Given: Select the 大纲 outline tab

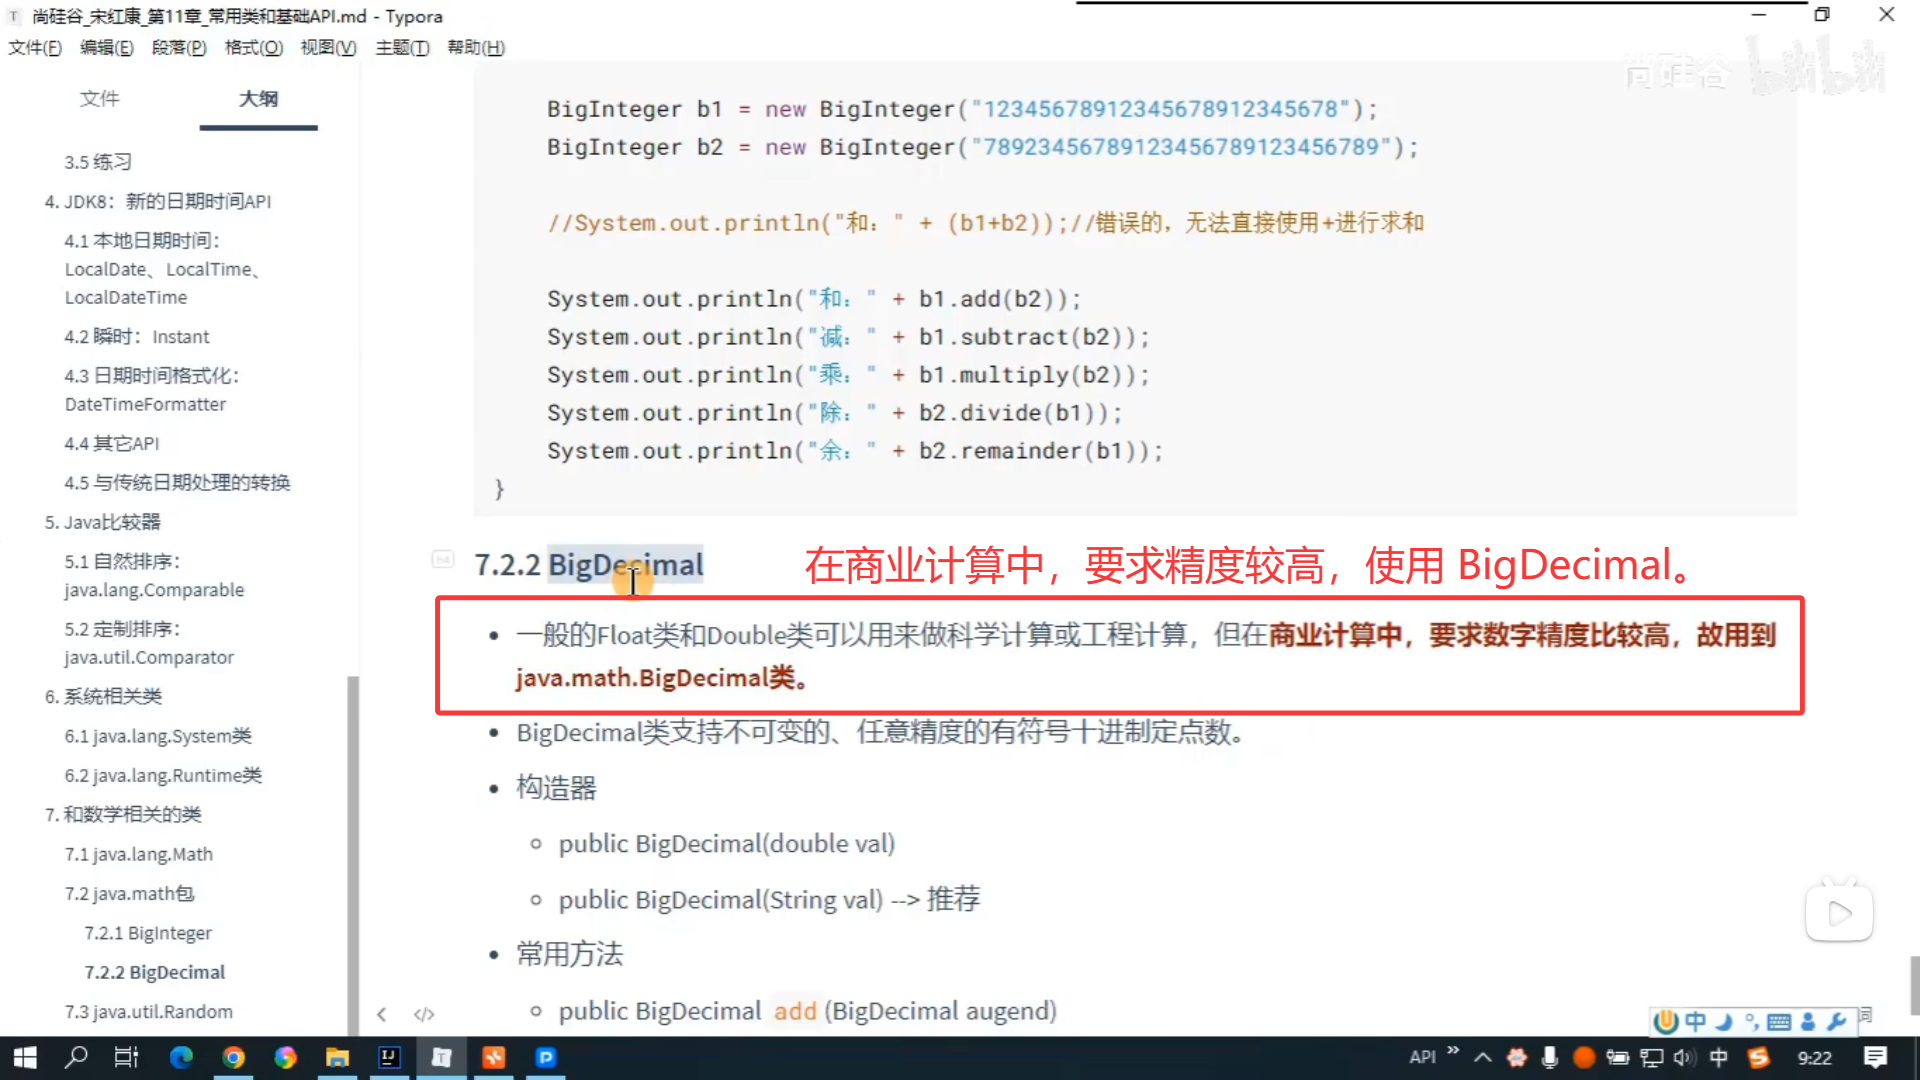Looking at the screenshot, I should tap(258, 98).
